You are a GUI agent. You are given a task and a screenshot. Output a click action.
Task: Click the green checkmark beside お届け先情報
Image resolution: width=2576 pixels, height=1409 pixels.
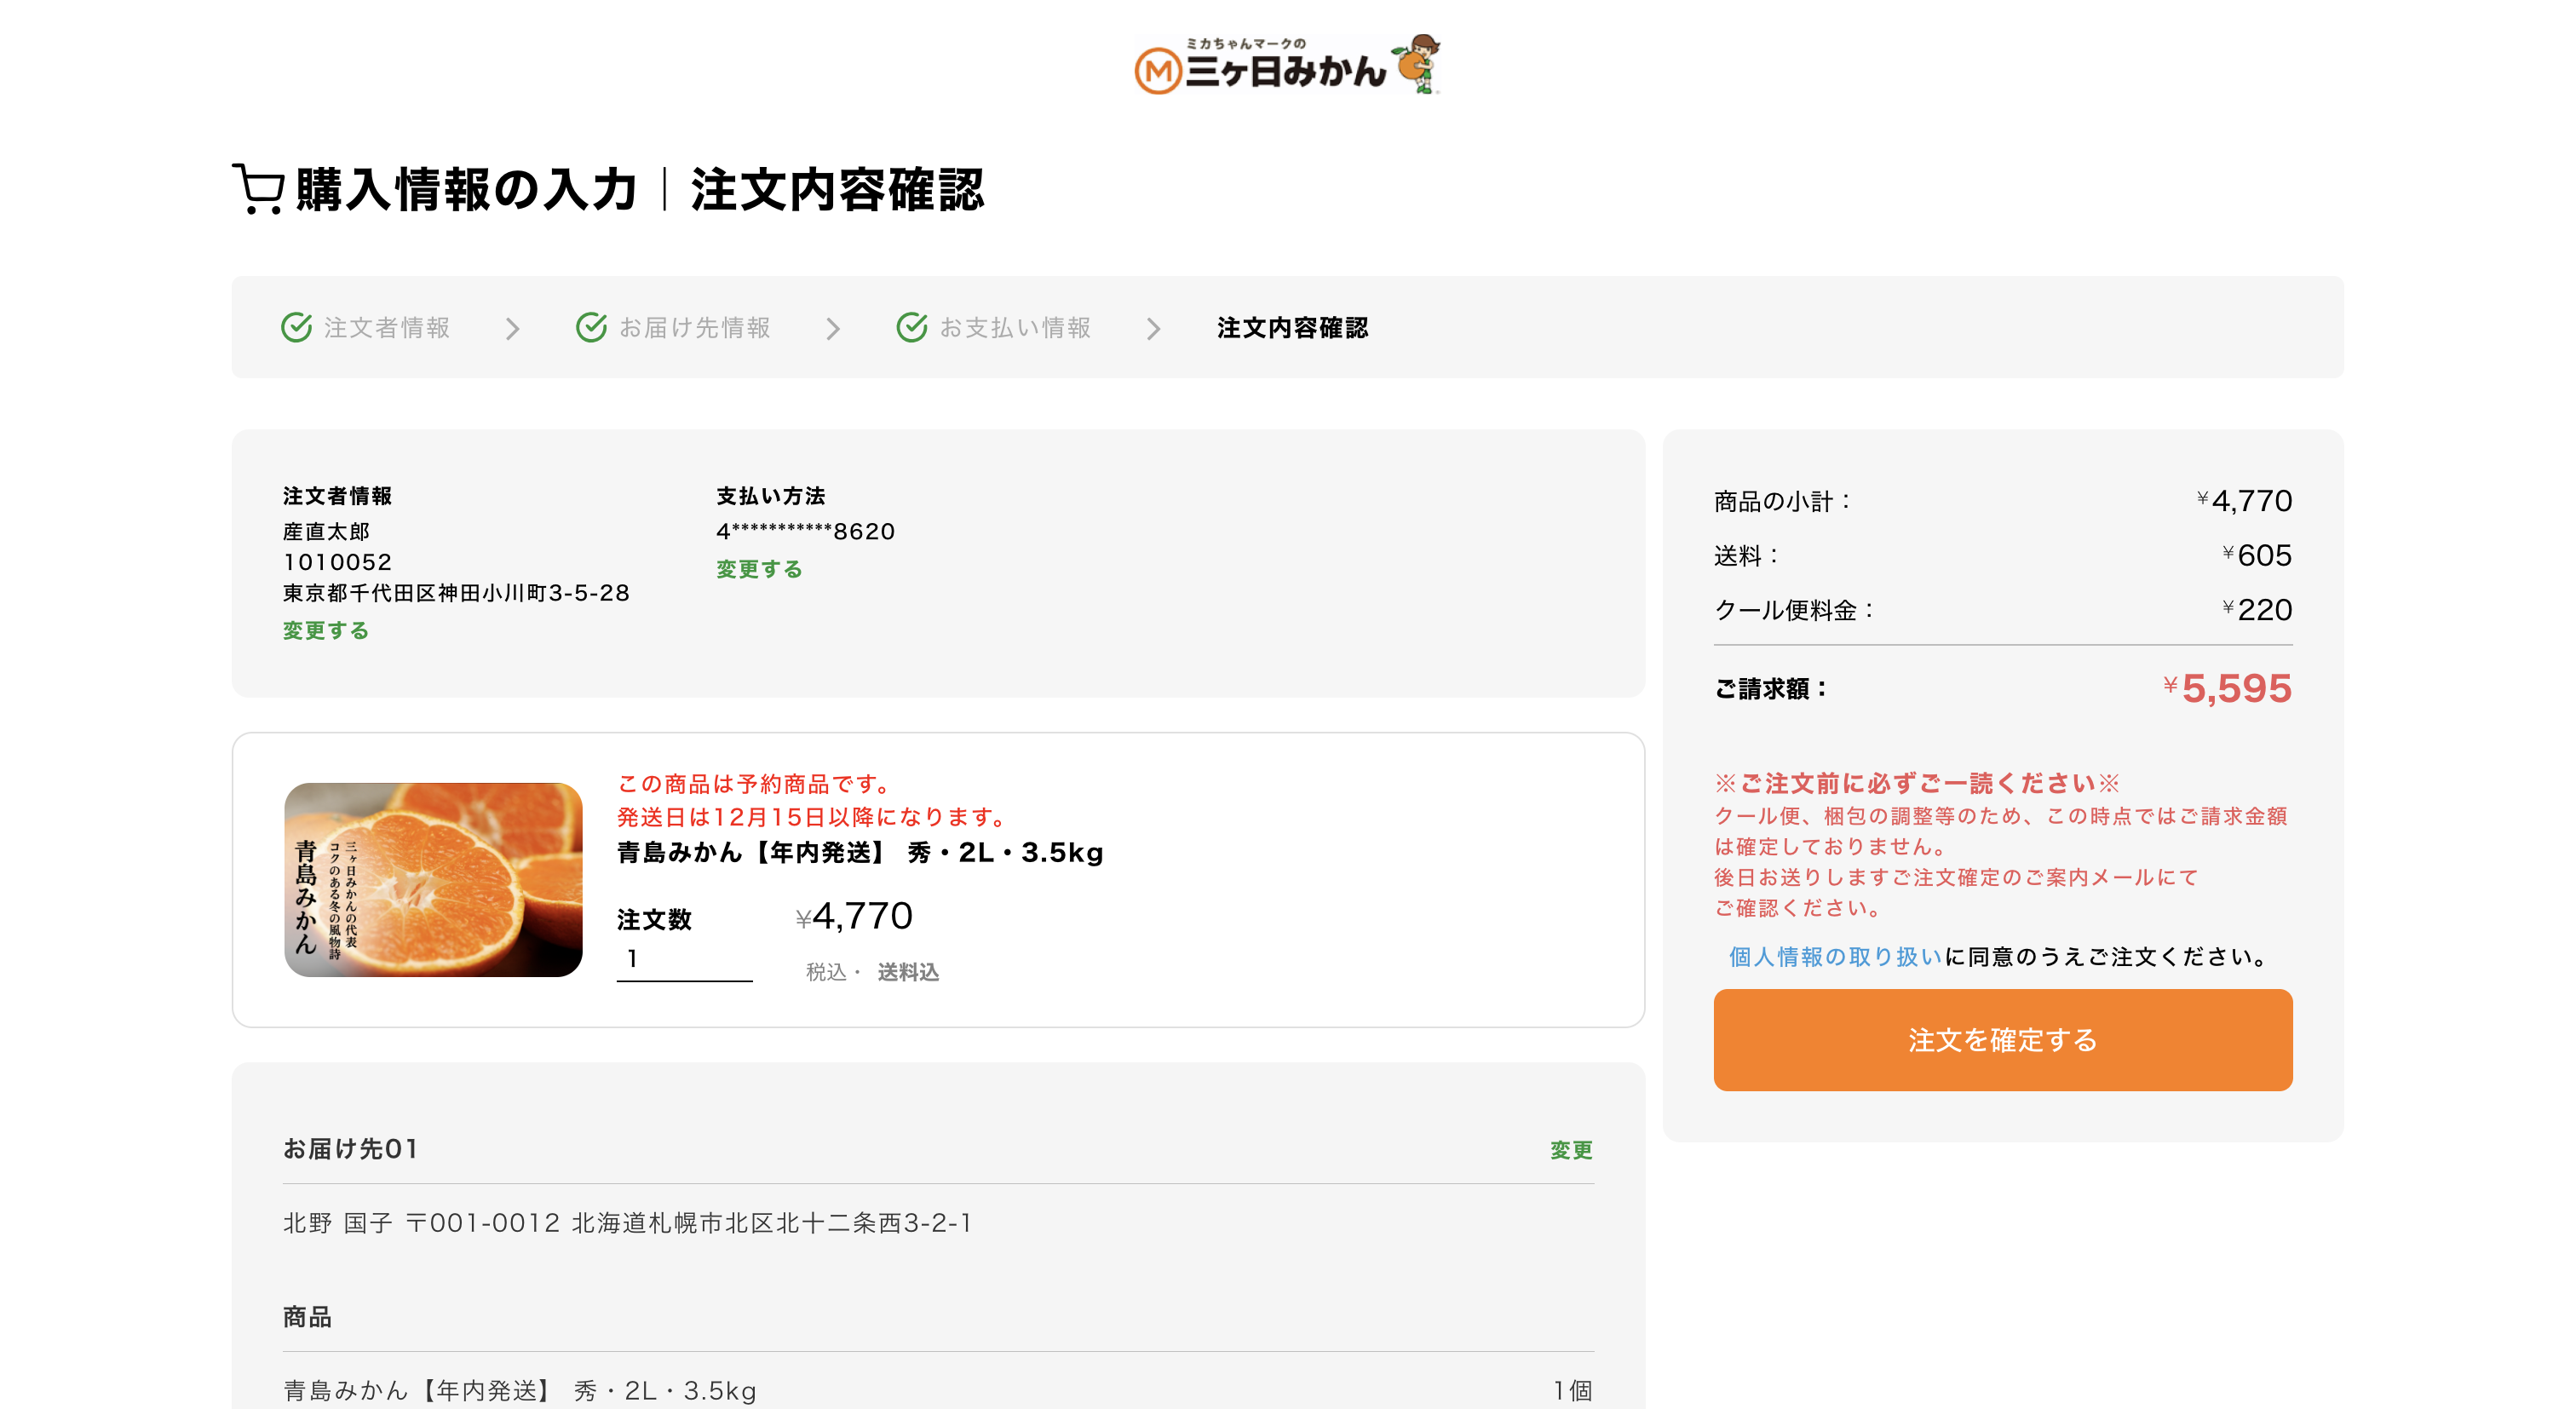tap(594, 327)
